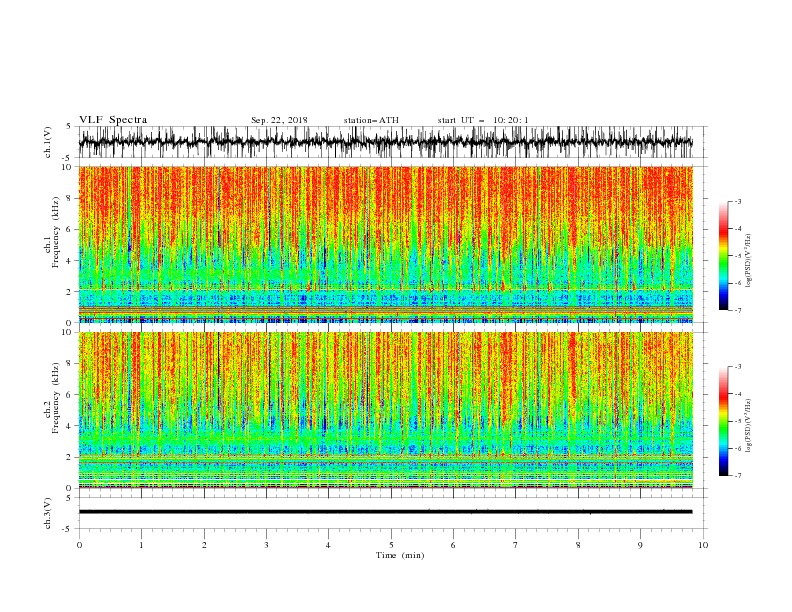Click the ch.1 'Frequency (kHz)' axis label
Screen dimensions: 792x612
56,233
